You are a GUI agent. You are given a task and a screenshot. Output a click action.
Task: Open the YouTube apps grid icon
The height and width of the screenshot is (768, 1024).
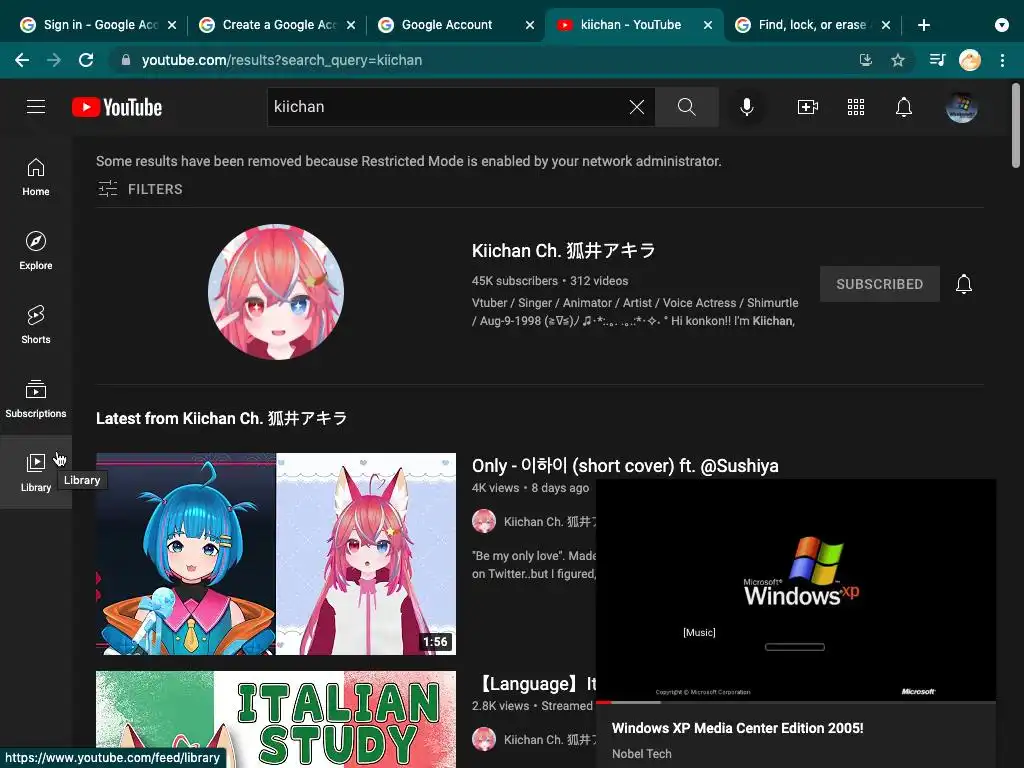pos(856,106)
